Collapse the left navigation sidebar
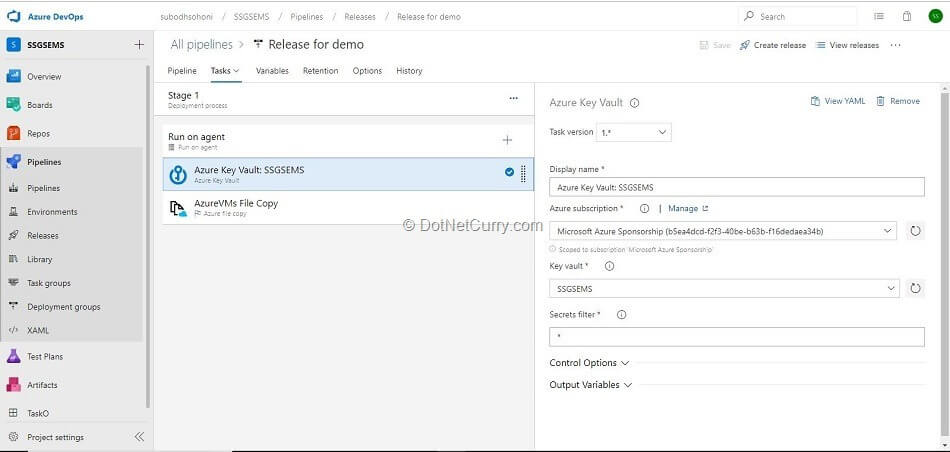950x452 pixels. point(139,437)
